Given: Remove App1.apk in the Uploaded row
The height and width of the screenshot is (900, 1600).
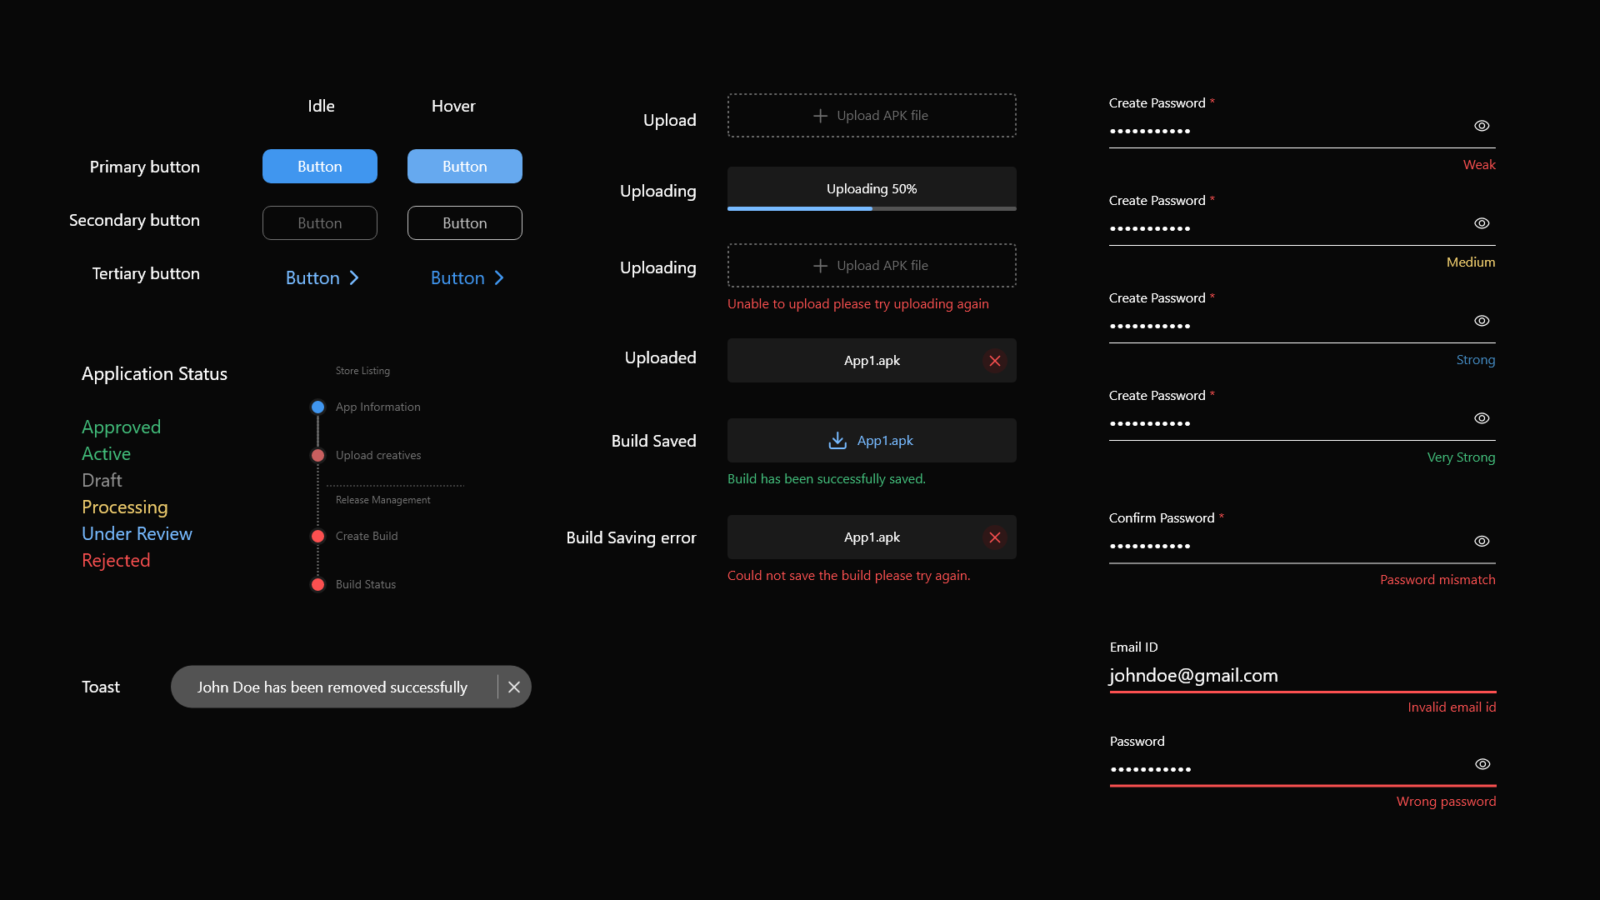Looking at the screenshot, I should click(995, 361).
